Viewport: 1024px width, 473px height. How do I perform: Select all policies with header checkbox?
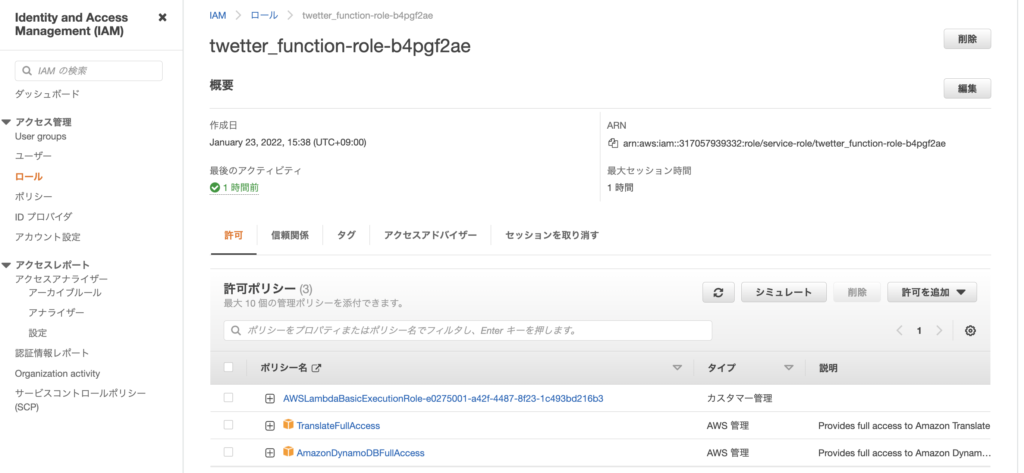[x=228, y=367]
